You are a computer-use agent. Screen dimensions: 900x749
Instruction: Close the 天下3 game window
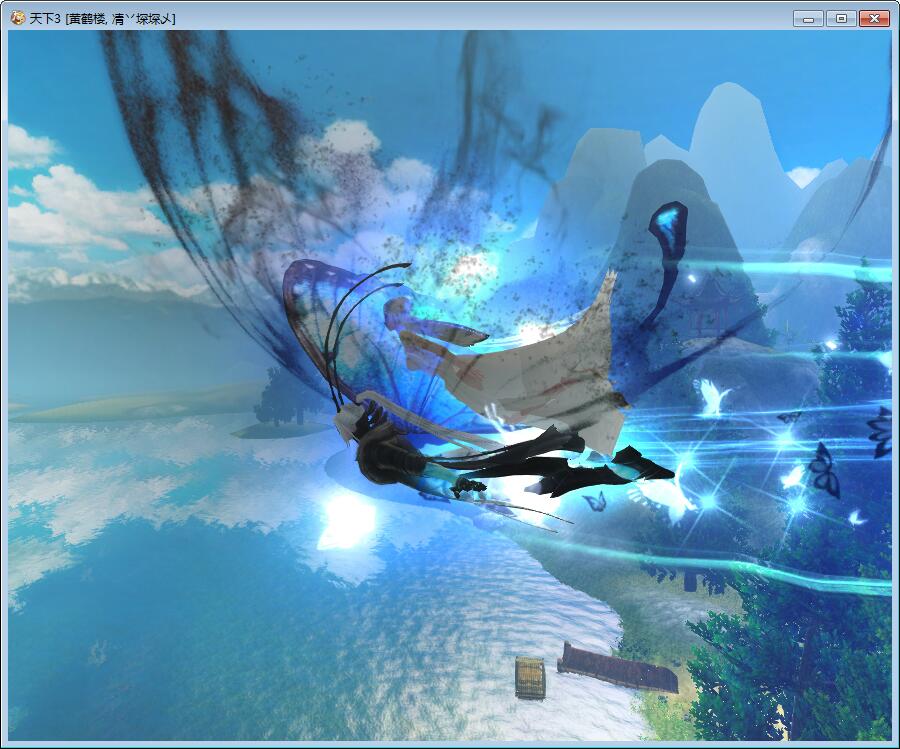(x=874, y=19)
